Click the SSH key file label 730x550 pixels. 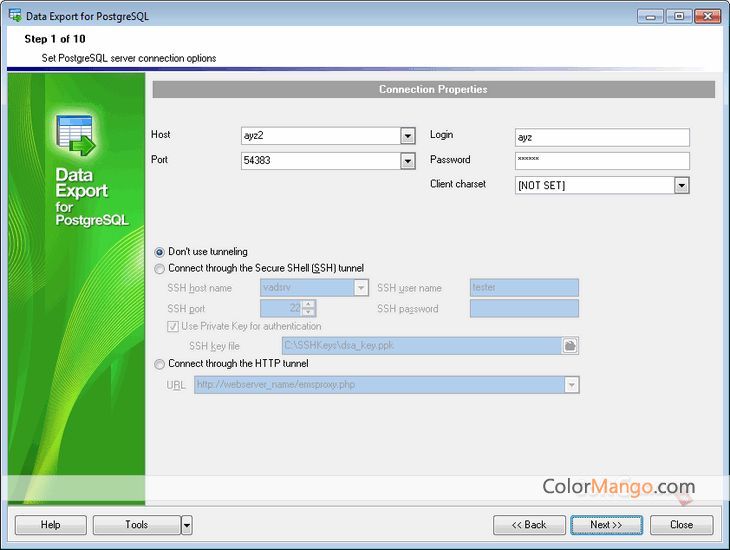tap(214, 346)
